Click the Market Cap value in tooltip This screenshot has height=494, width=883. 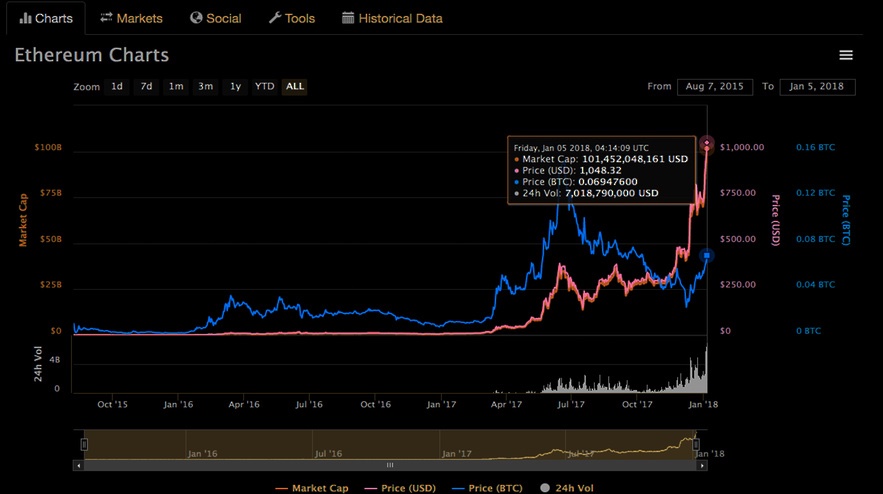coord(635,159)
